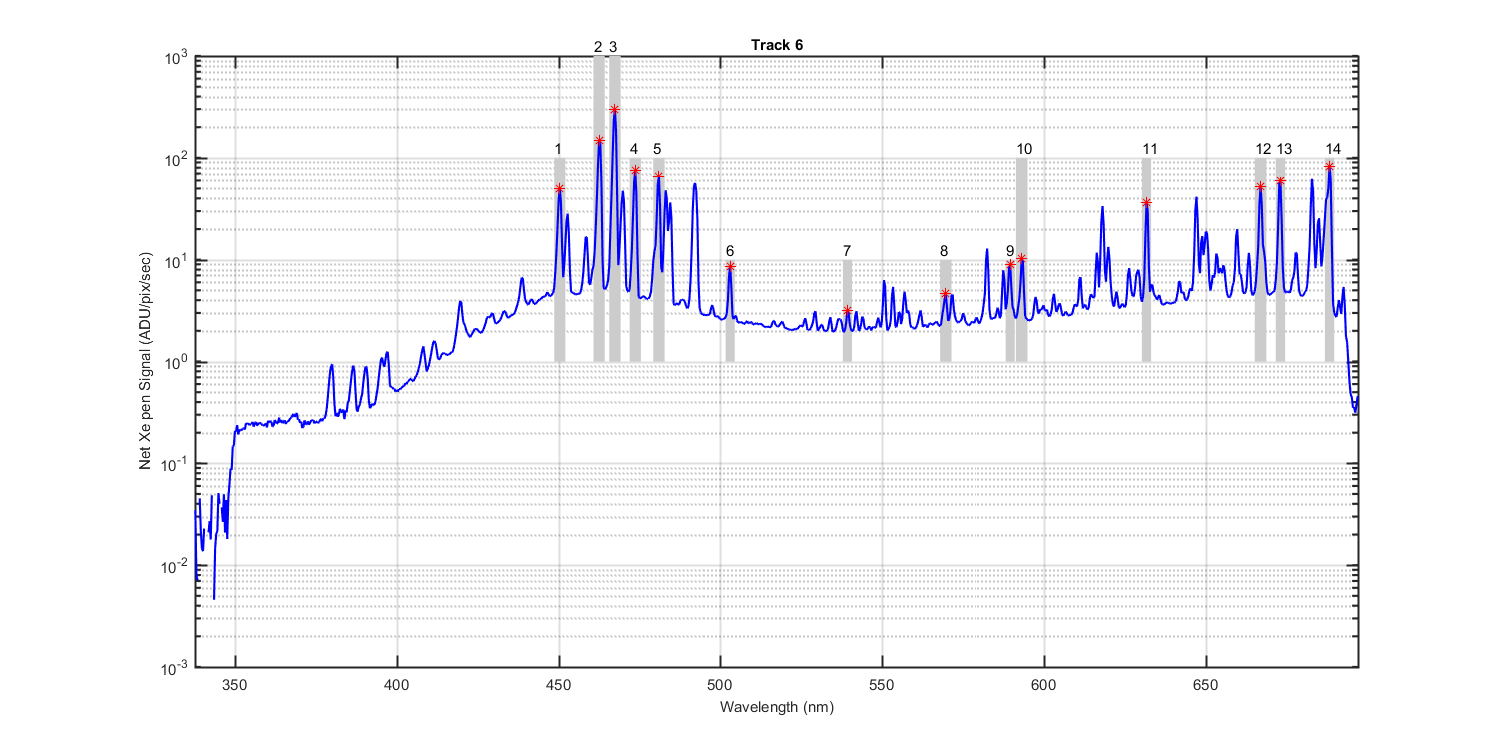Click the 650 x-axis tick label

[1205, 686]
